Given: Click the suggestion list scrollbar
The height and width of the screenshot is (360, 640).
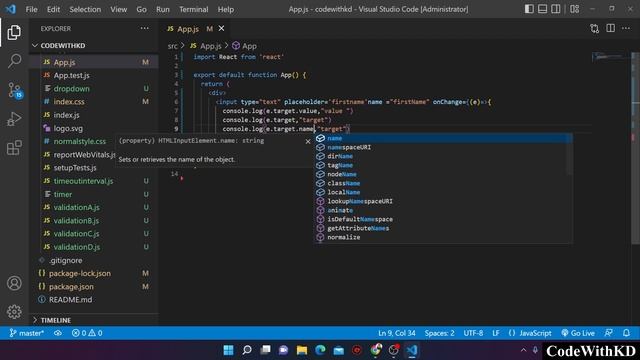Looking at the screenshot, I should point(570,155).
